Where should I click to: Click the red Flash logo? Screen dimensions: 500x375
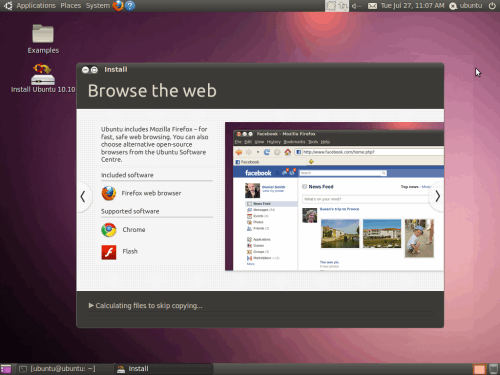click(x=109, y=252)
